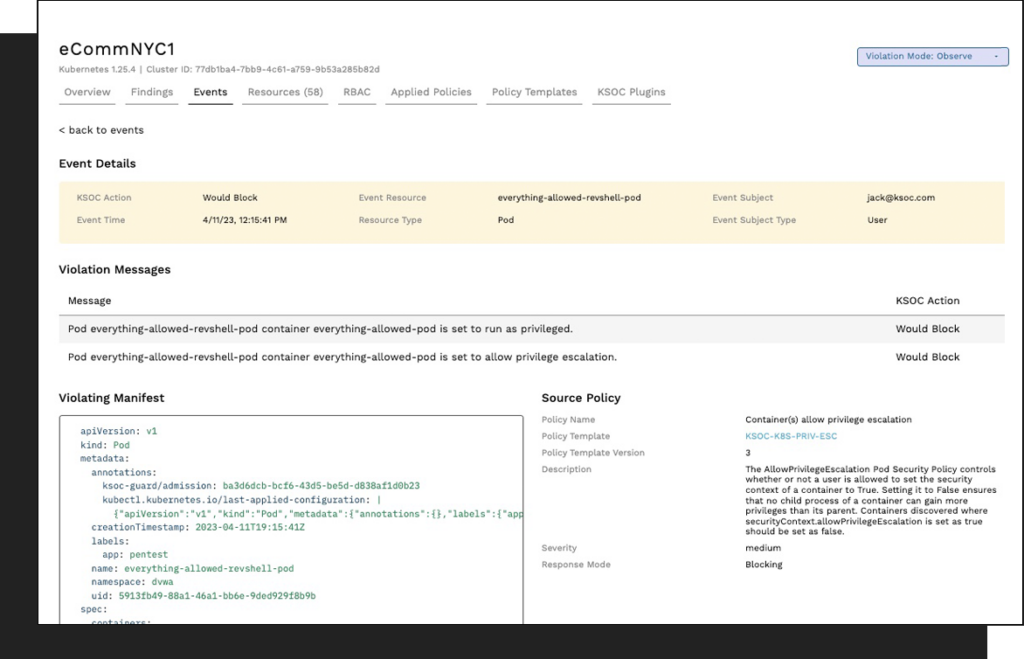
Task: Select the allow privilege escalation violation row
Action: pyautogui.click(x=532, y=357)
